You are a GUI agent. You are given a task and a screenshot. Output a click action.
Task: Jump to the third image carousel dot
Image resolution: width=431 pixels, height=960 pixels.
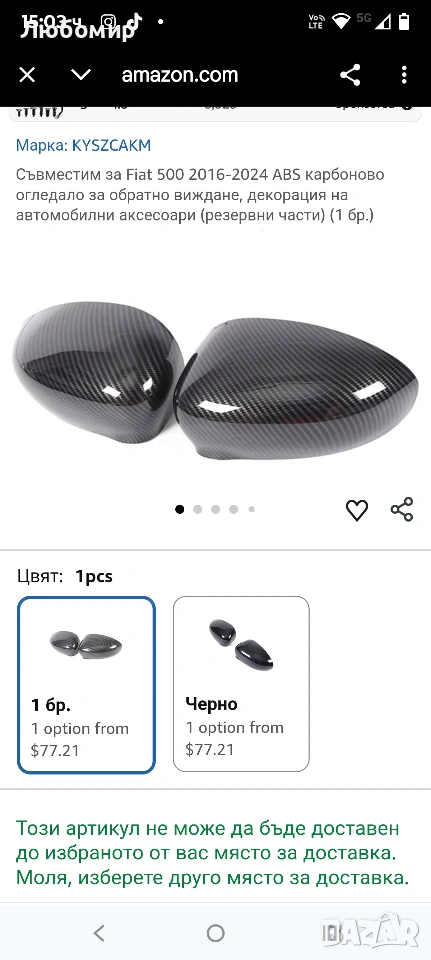216,509
